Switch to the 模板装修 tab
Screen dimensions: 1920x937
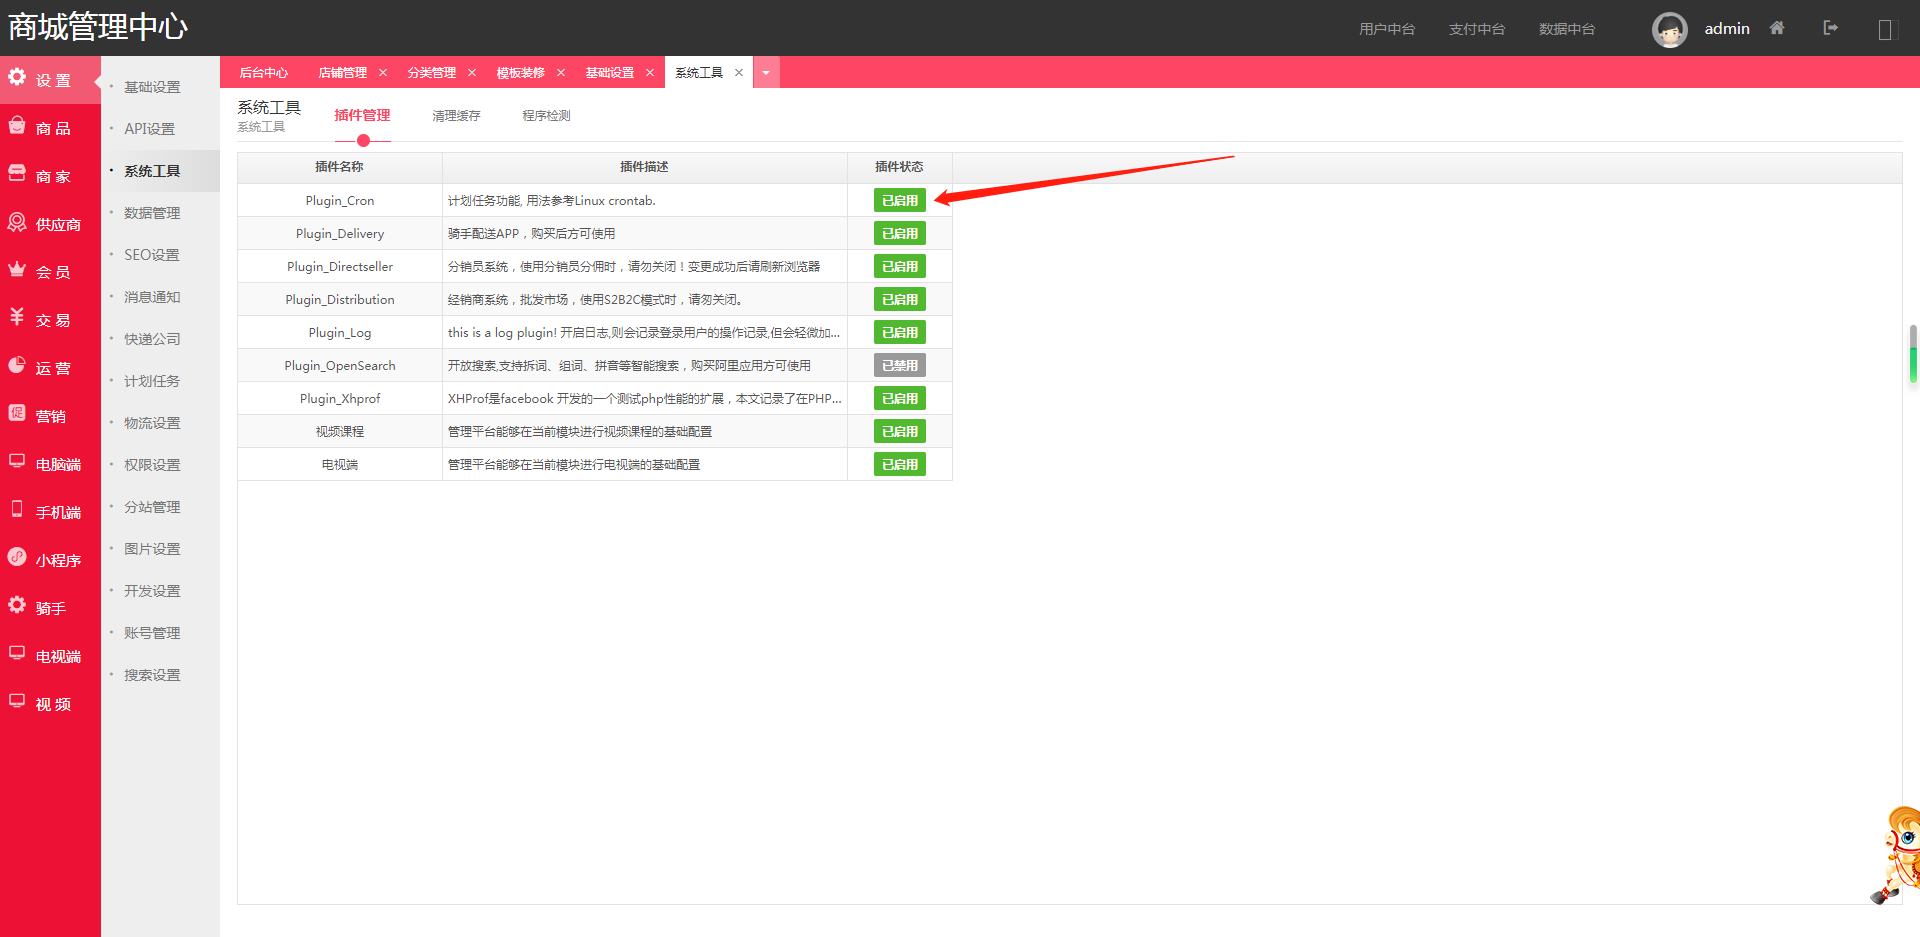click(x=520, y=73)
